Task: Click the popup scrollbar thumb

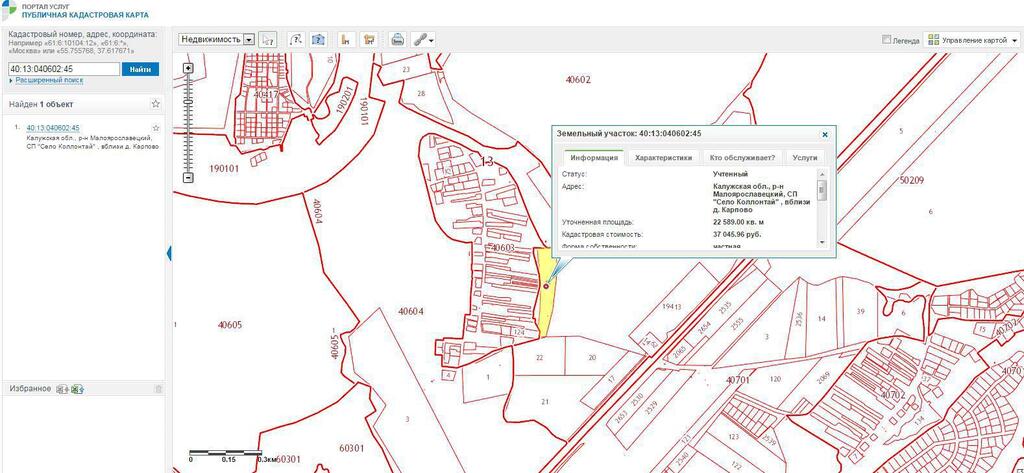Action: pyautogui.click(x=822, y=190)
